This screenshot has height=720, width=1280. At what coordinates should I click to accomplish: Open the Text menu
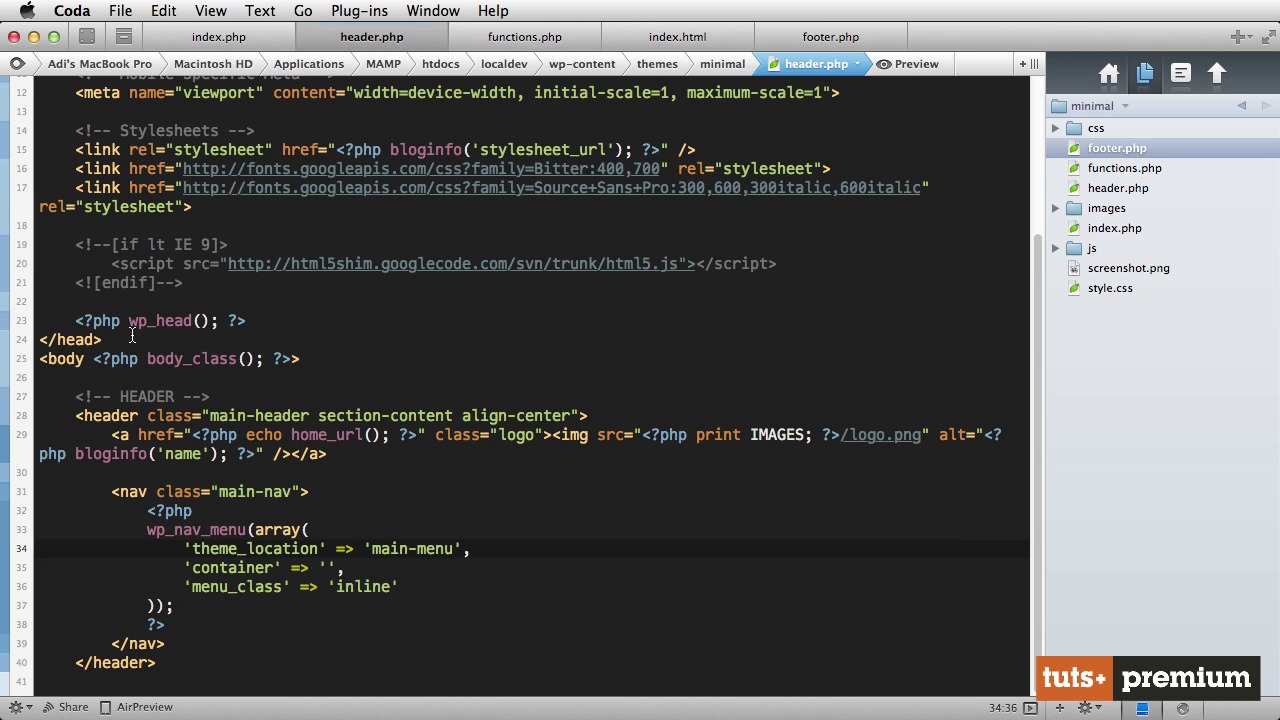260,11
